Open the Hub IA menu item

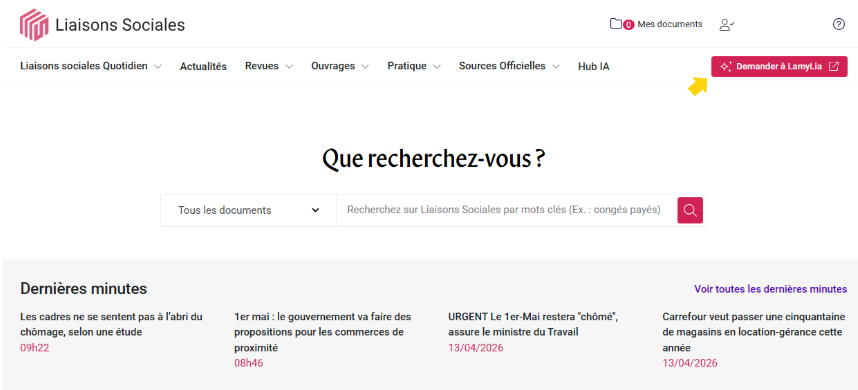coord(594,66)
